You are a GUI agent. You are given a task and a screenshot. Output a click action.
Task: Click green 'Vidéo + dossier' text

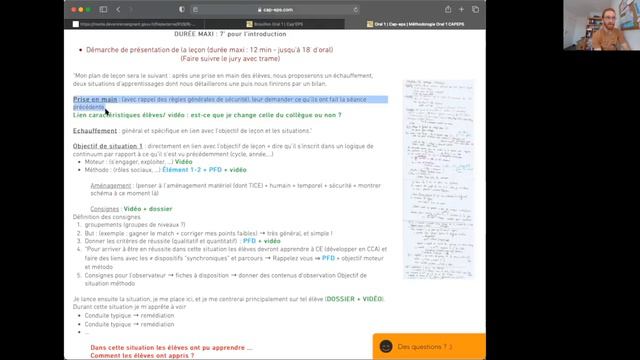[x=148, y=209]
